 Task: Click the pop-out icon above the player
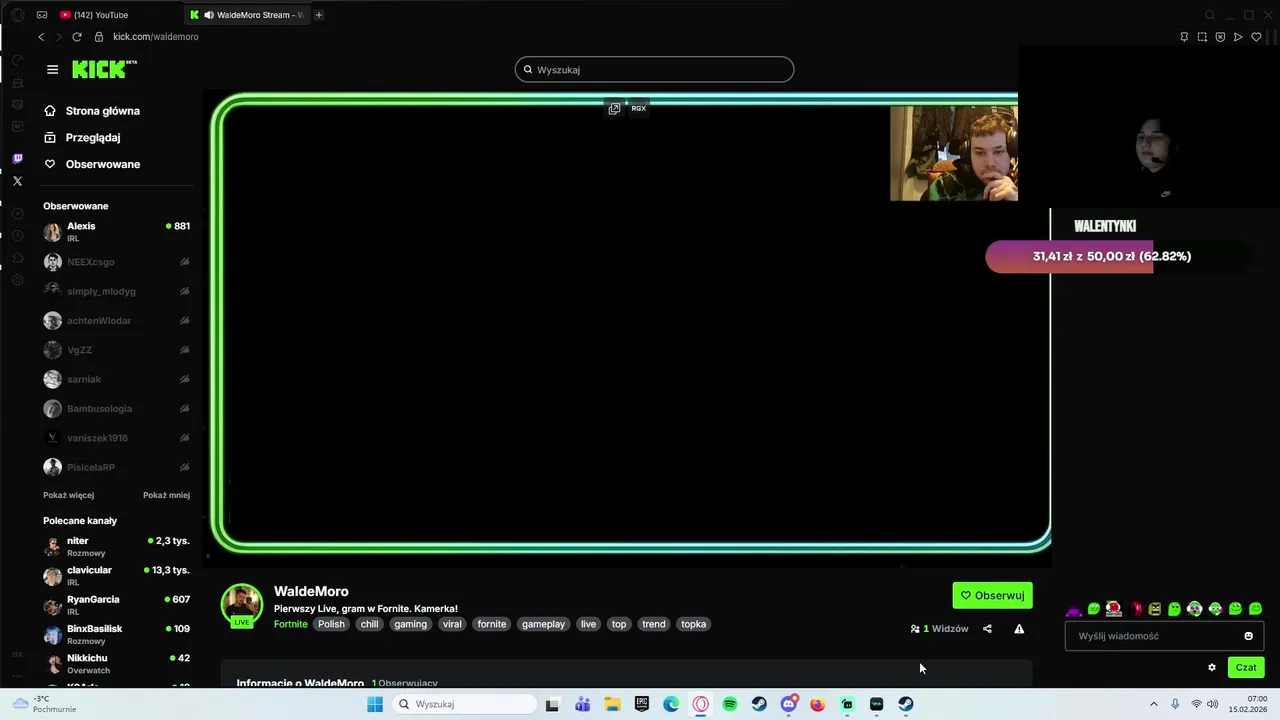tap(614, 108)
